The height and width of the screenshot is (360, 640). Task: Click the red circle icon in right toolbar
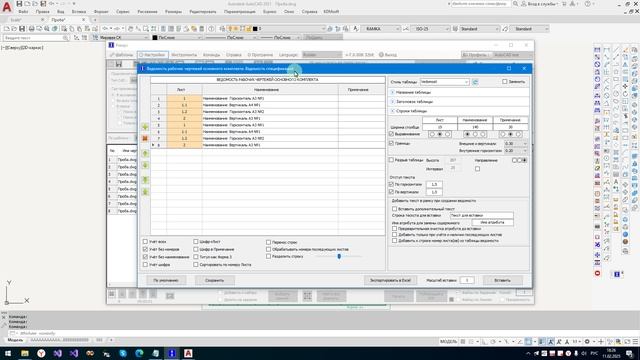click(x=598, y=273)
